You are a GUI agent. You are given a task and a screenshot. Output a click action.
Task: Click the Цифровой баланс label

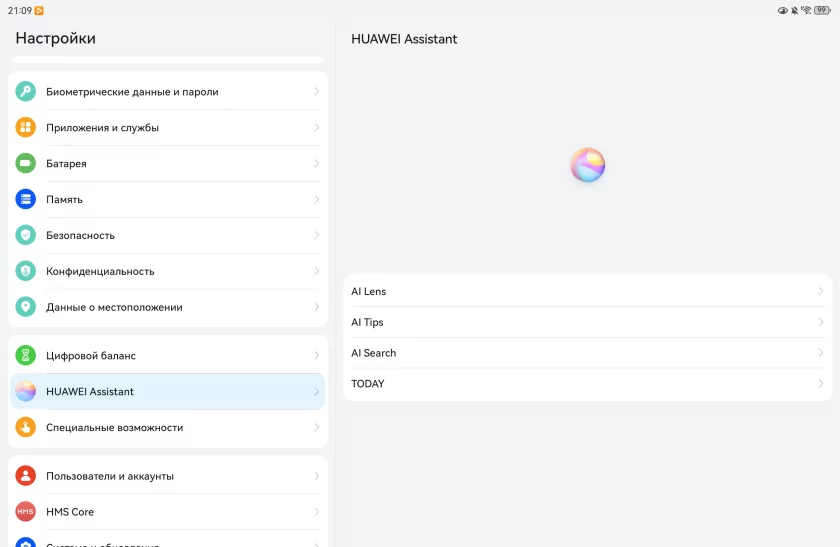coord(91,355)
